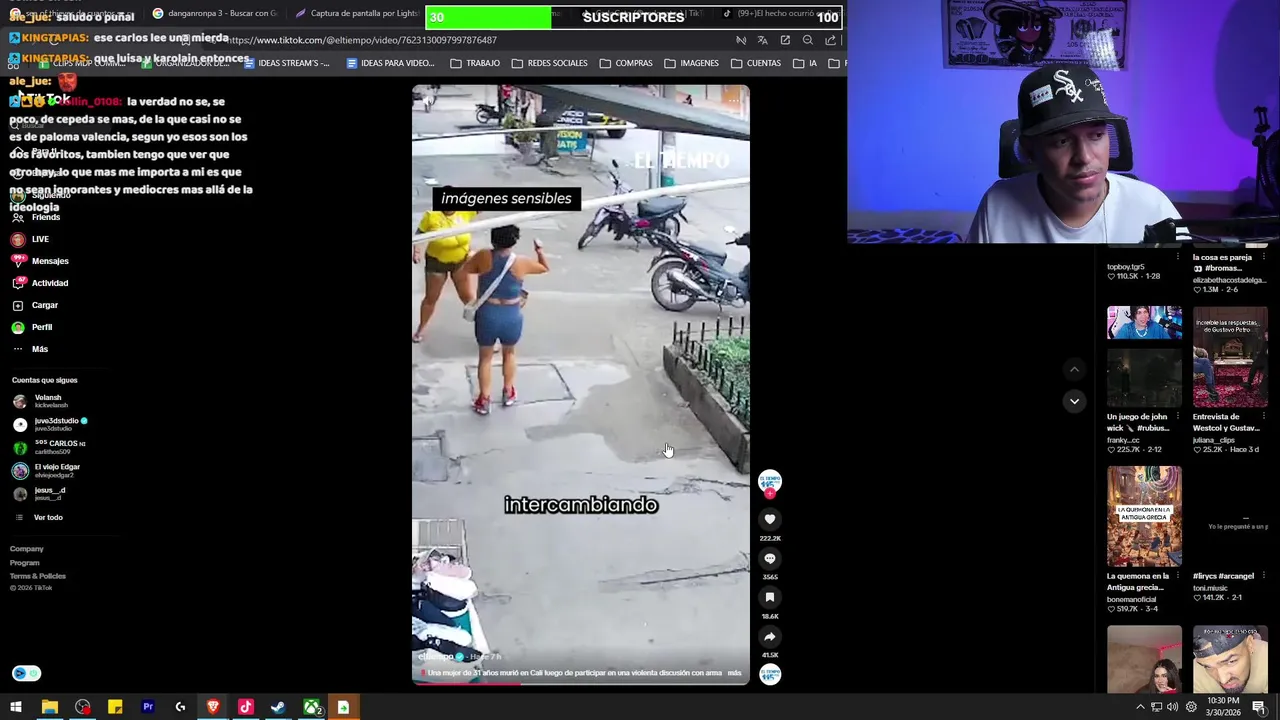Open notification center in taskbar
Image resolution: width=1280 pixels, height=720 pixels.
point(1259,707)
